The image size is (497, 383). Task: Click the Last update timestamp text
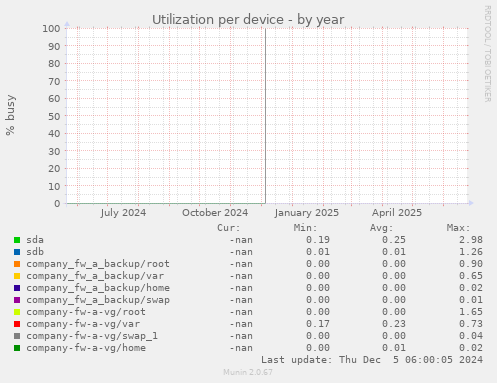point(372,360)
